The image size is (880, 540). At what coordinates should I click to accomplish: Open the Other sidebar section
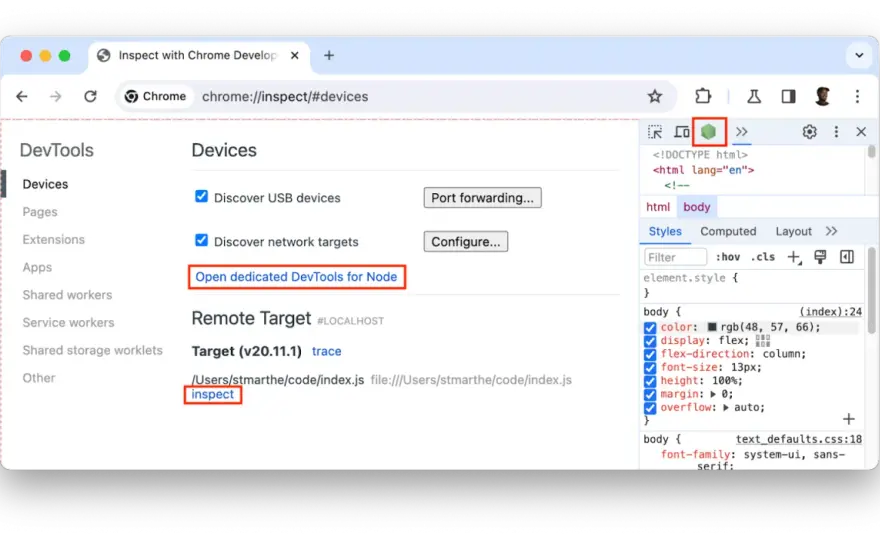click(39, 378)
